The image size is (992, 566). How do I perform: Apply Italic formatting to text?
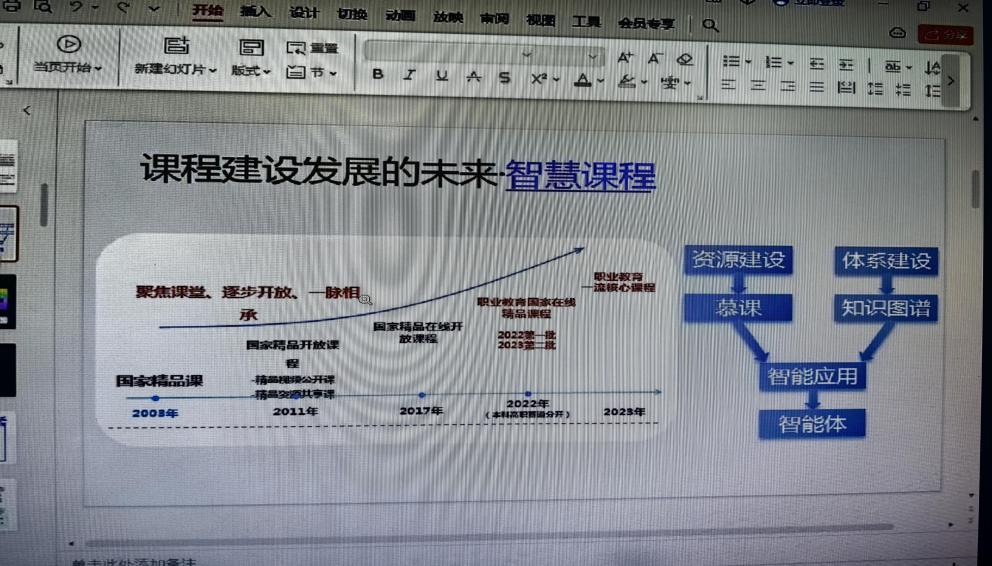pyautogui.click(x=409, y=76)
